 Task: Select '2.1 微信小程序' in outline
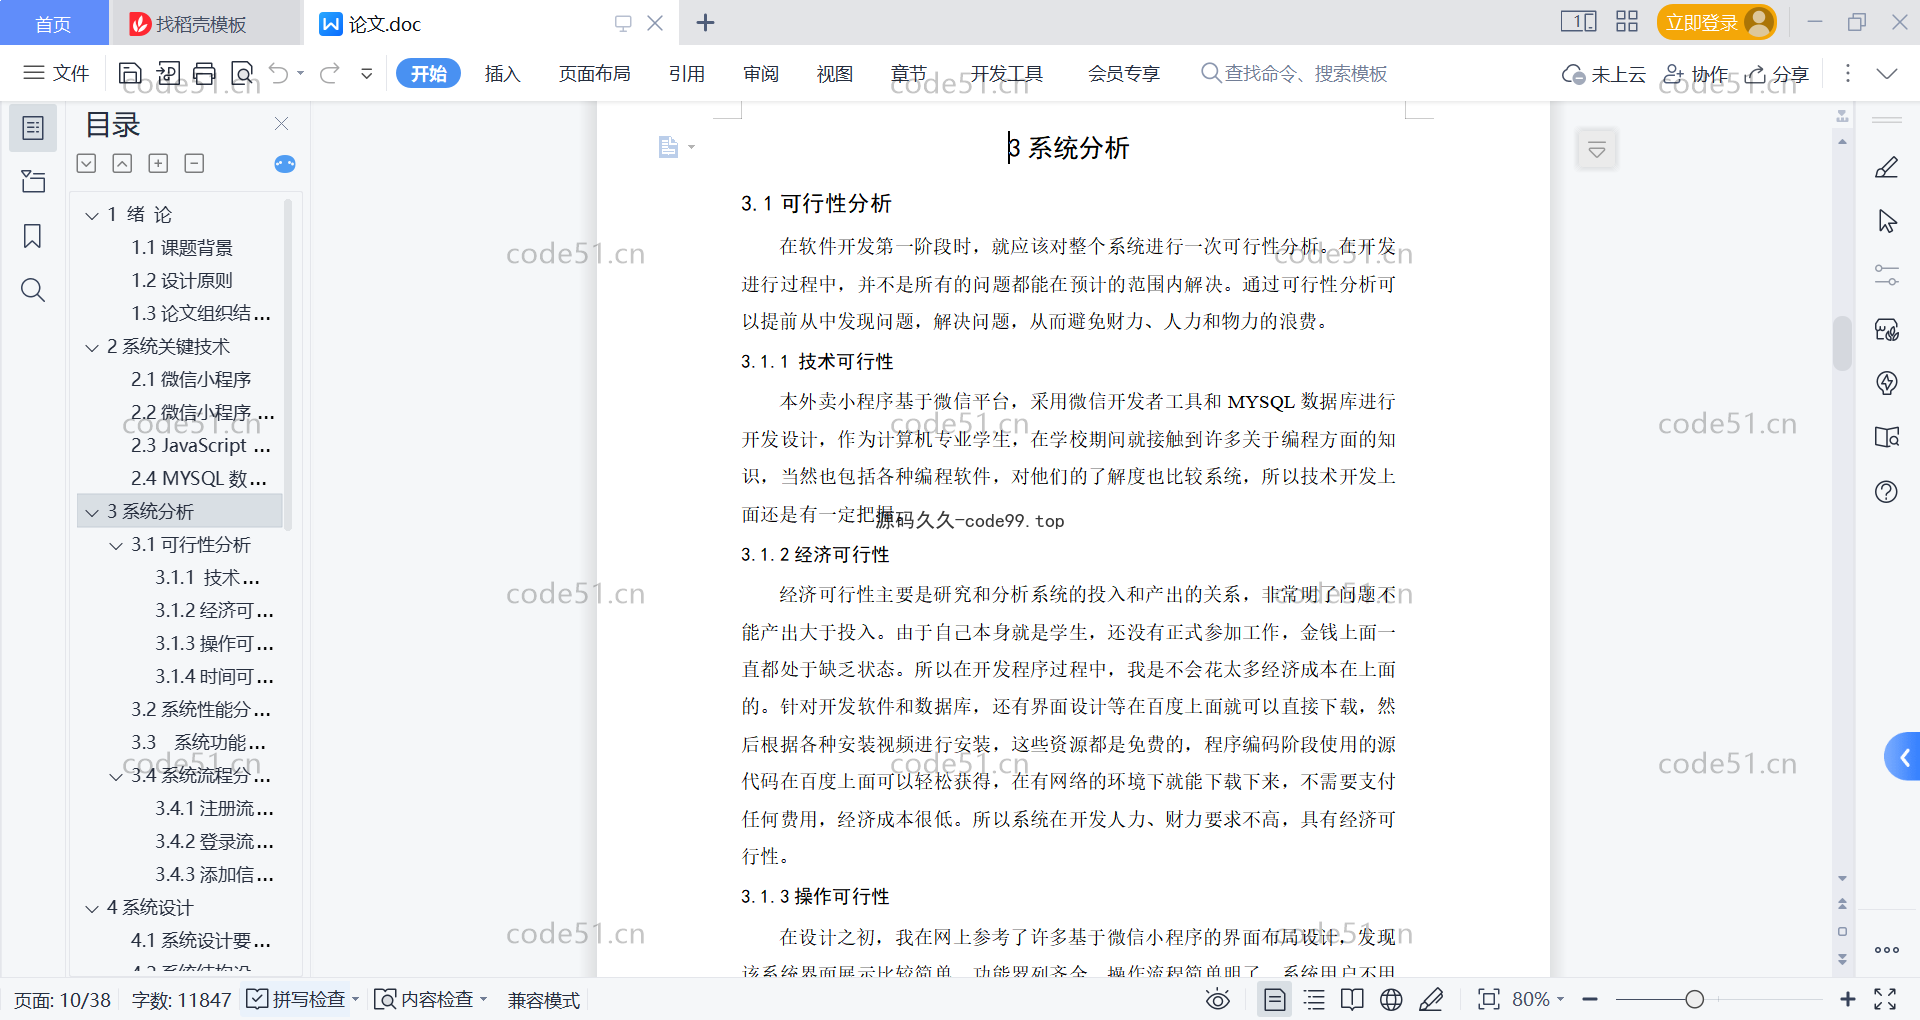(x=191, y=380)
